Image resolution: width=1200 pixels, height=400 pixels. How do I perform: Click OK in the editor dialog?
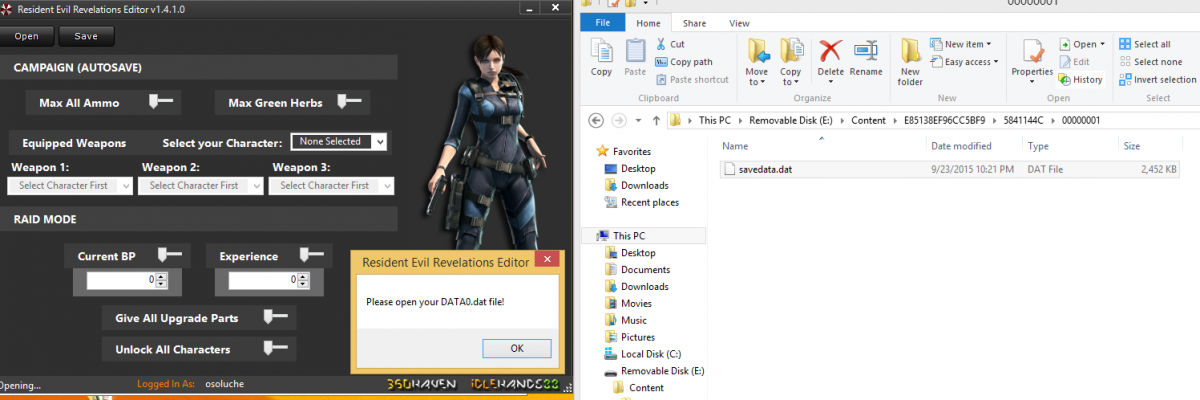[x=516, y=348]
